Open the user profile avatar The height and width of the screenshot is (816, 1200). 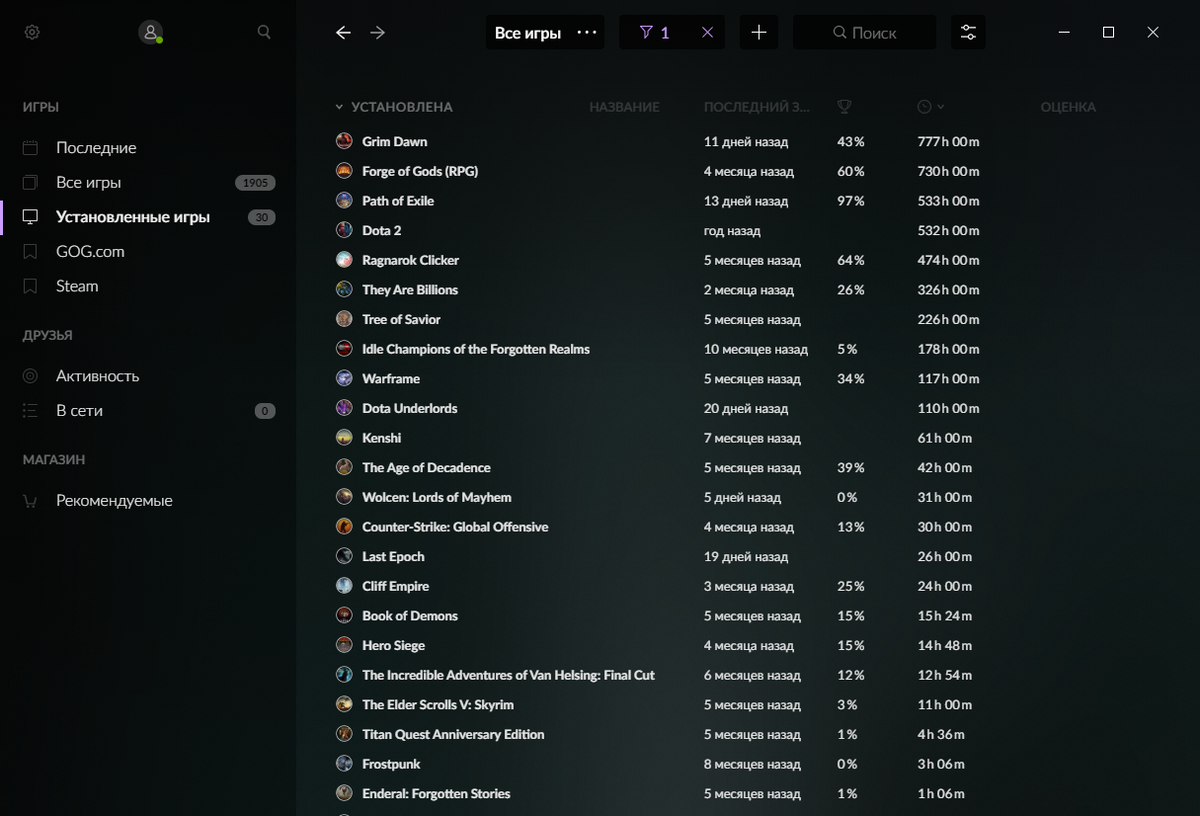click(150, 32)
